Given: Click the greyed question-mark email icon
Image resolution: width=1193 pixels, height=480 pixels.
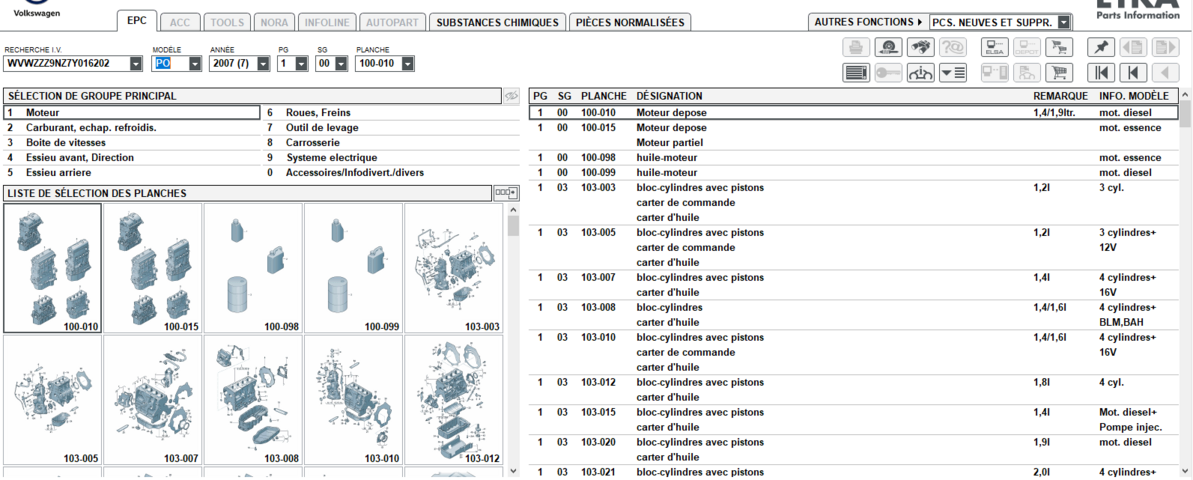Looking at the screenshot, I should (x=952, y=47).
